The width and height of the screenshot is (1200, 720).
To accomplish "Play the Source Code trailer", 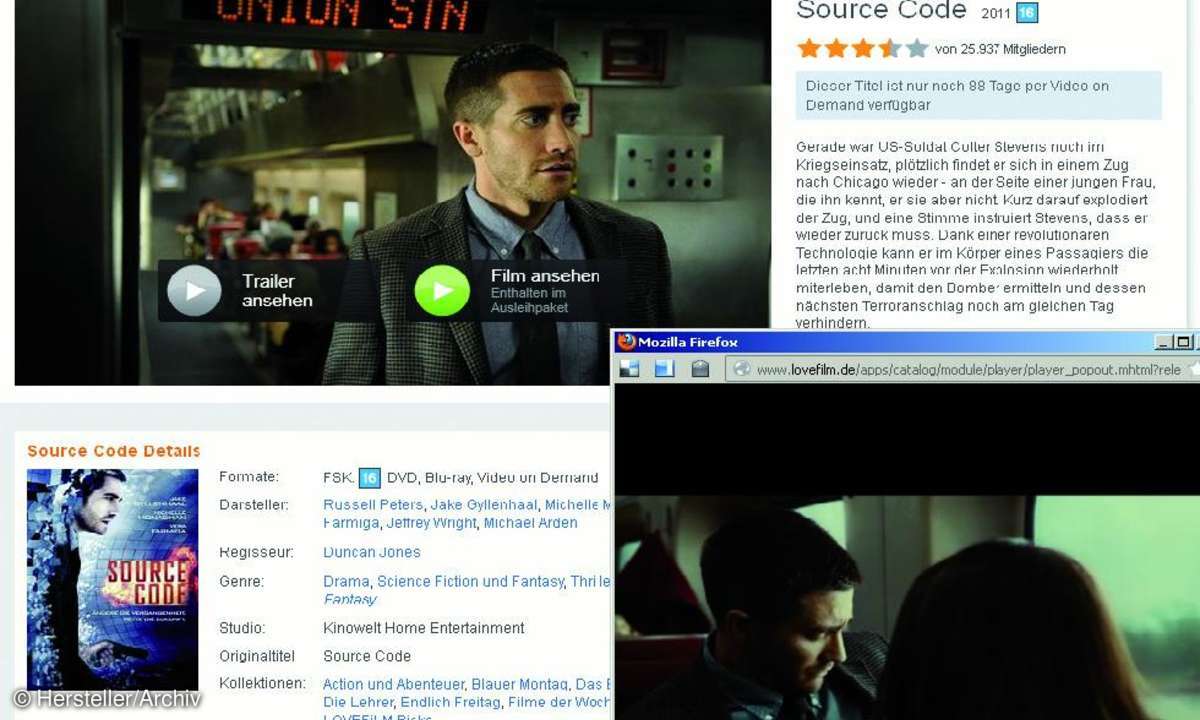I will [194, 291].
